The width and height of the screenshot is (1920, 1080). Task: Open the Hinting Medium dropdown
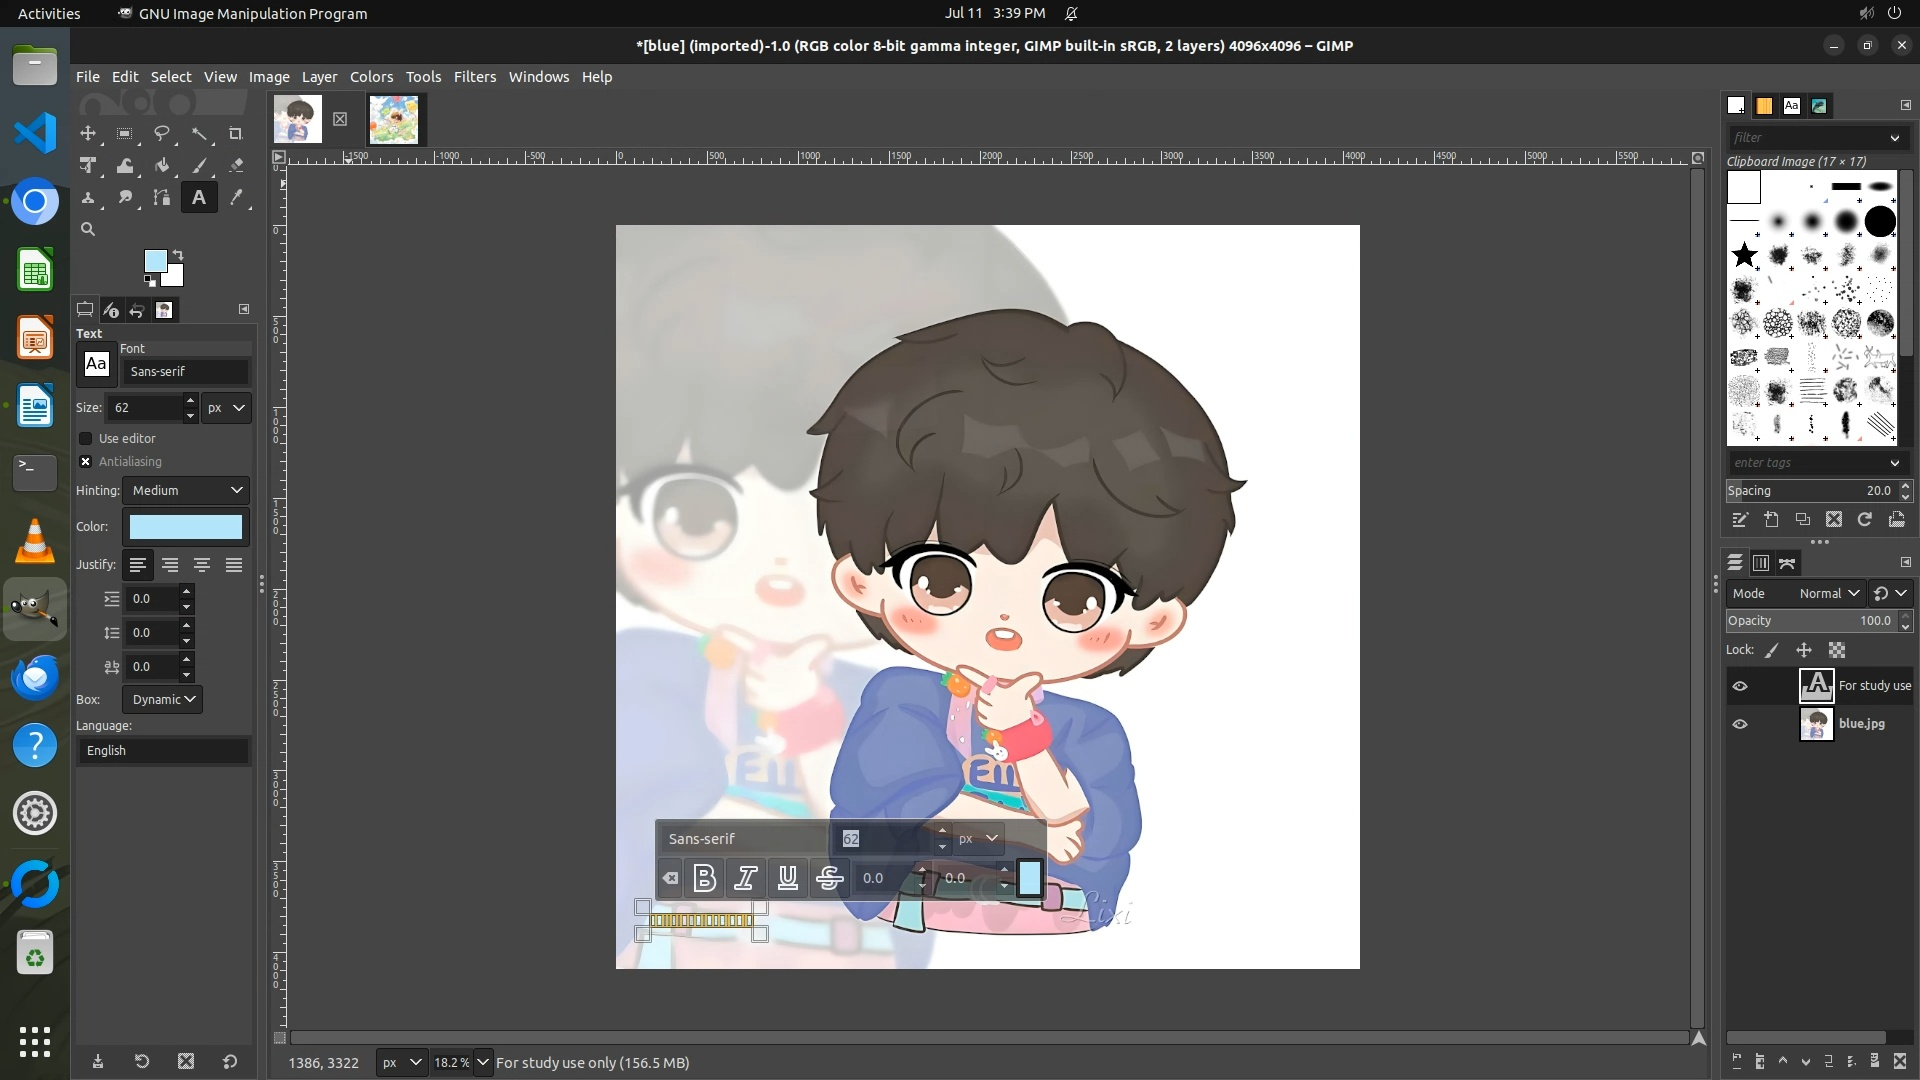187,490
